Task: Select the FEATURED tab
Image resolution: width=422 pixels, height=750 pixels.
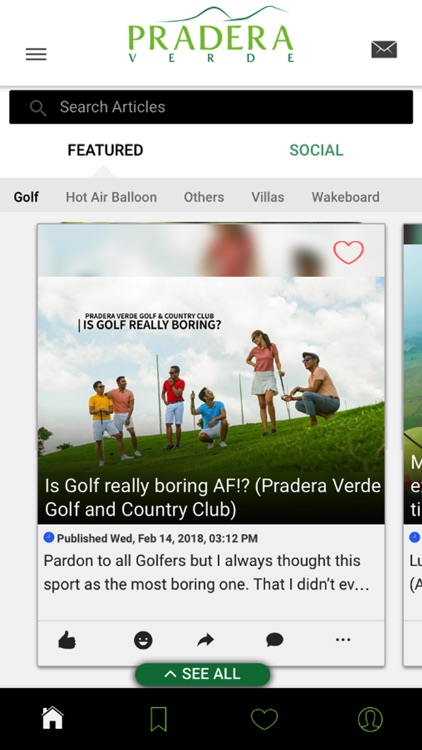Action: [x=105, y=150]
